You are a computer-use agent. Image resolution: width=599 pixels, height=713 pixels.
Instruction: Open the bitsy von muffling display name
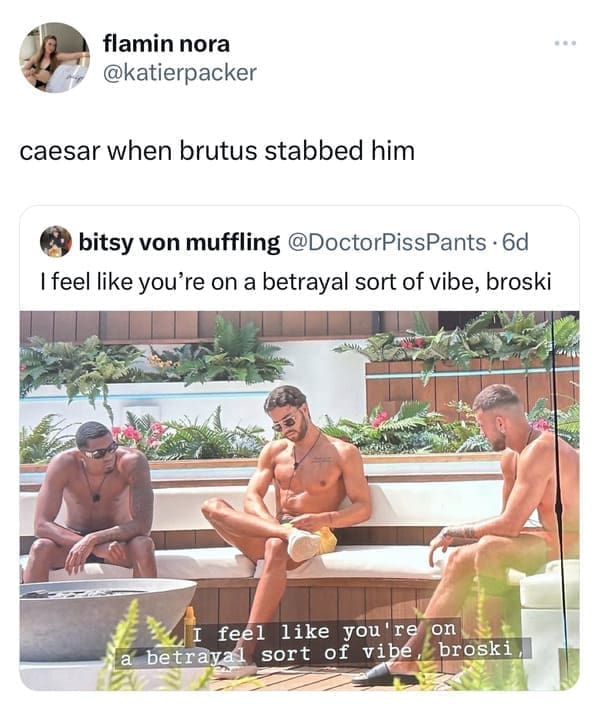[x=179, y=242]
